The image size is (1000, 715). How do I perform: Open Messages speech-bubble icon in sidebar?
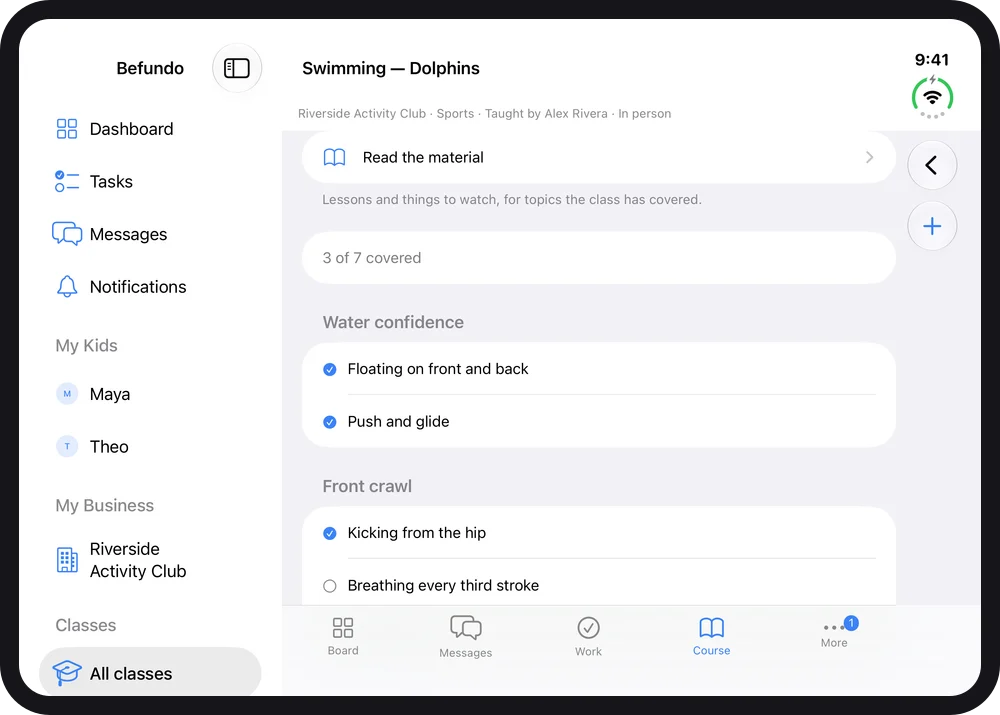(x=67, y=234)
